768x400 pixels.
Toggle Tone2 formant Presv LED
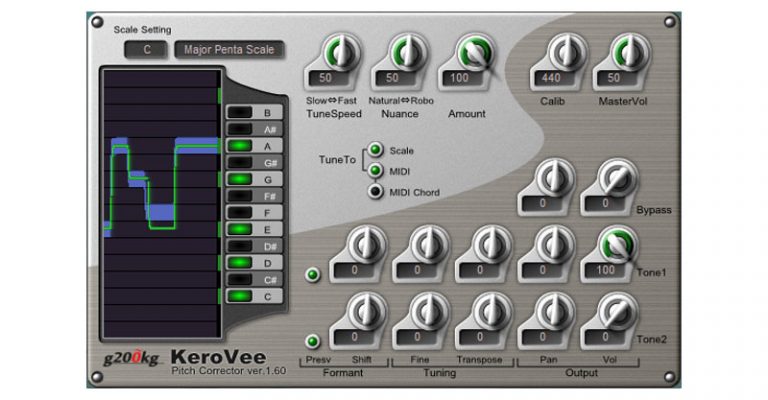click(x=312, y=341)
